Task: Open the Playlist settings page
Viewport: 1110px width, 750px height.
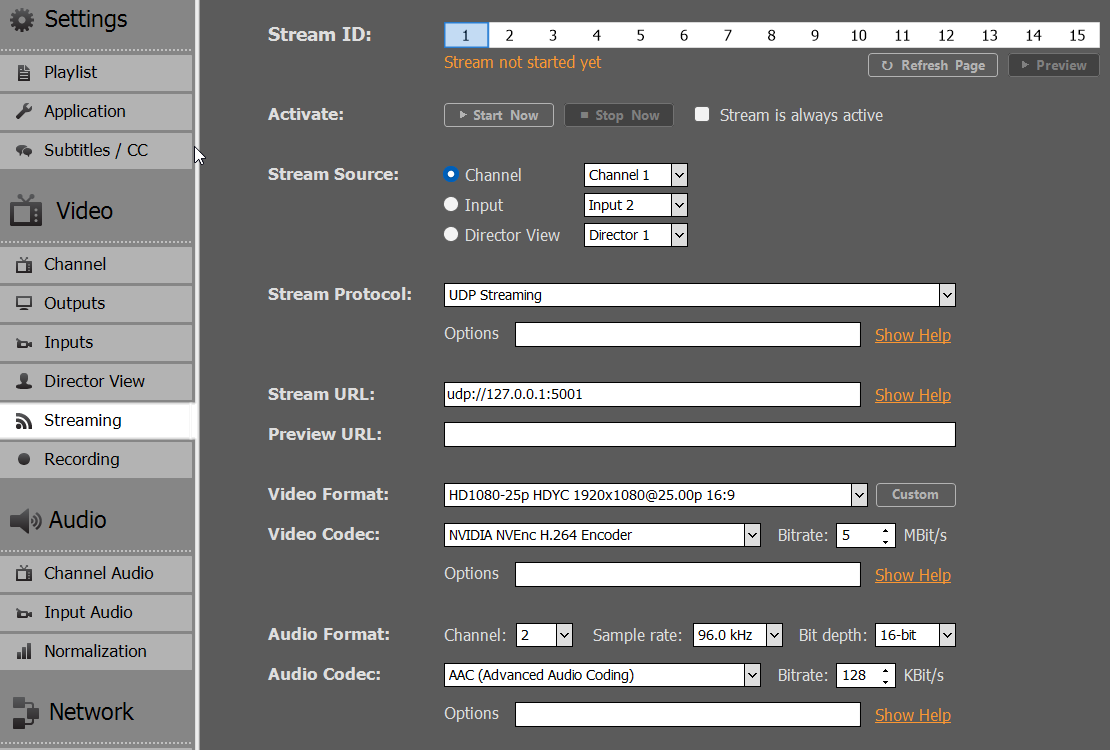Action: coord(96,72)
